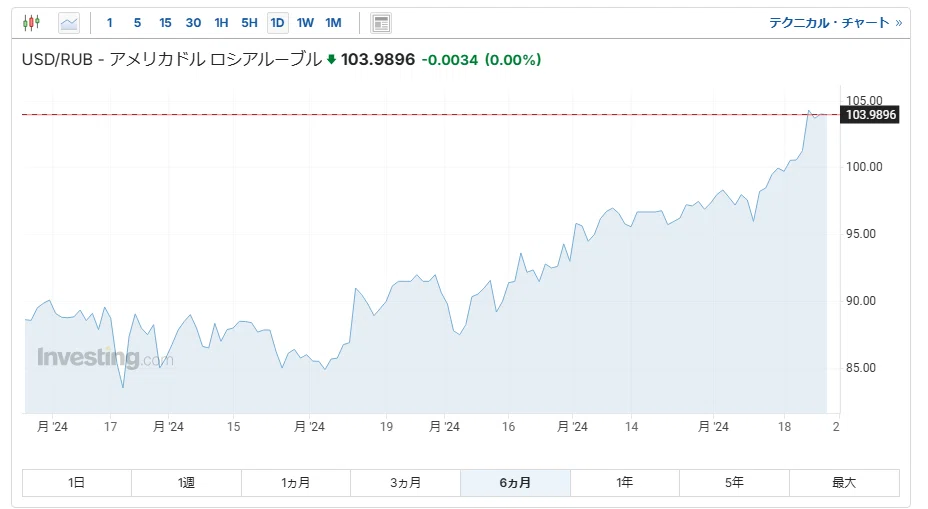Select the 3ヵ月 time range tab
Image resolution: width=928 pixels, height=509 pixels.
[x=405, y=483]
